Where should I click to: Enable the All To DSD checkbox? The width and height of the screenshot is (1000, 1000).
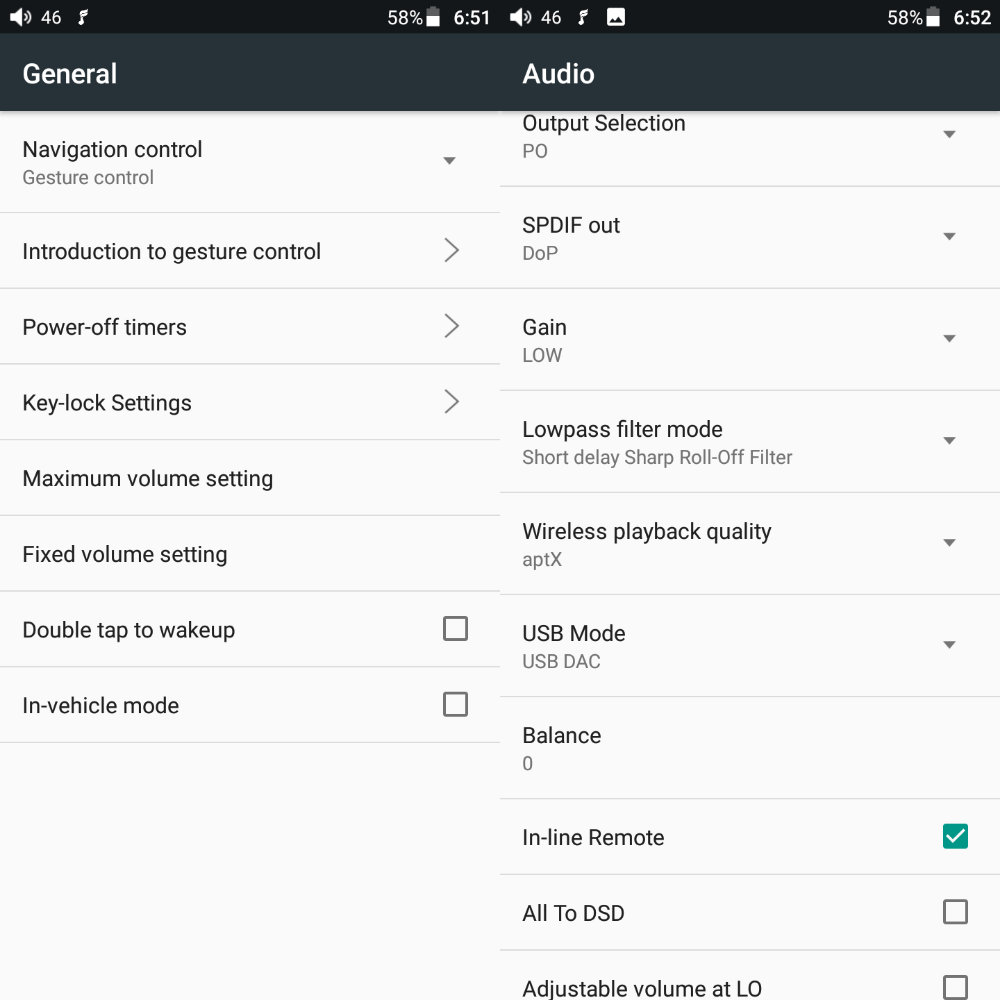(x=955, y=912)
